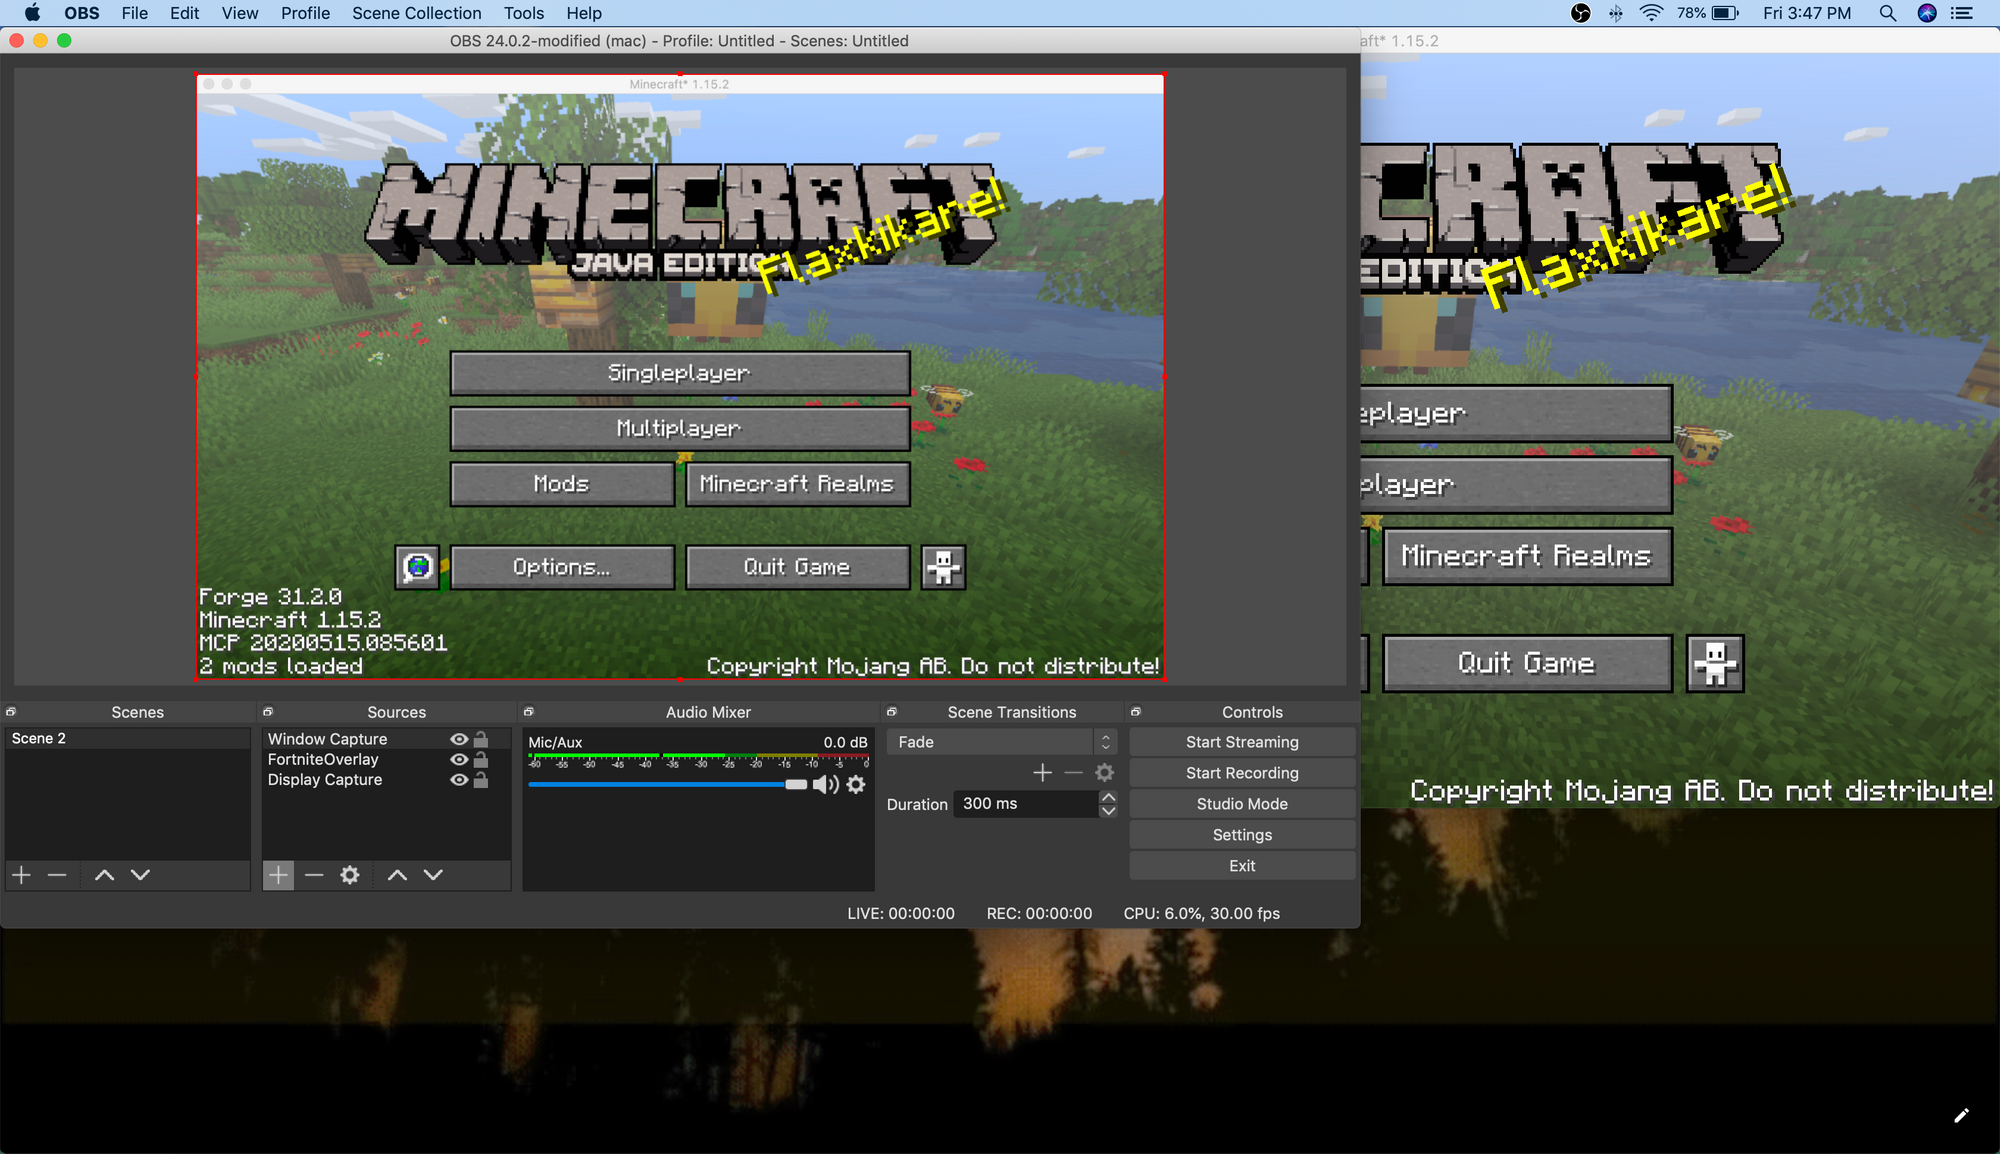Open source properties gear in Sources panel
This screenshot has height=1154, width=2000.
tap(349, 875)
